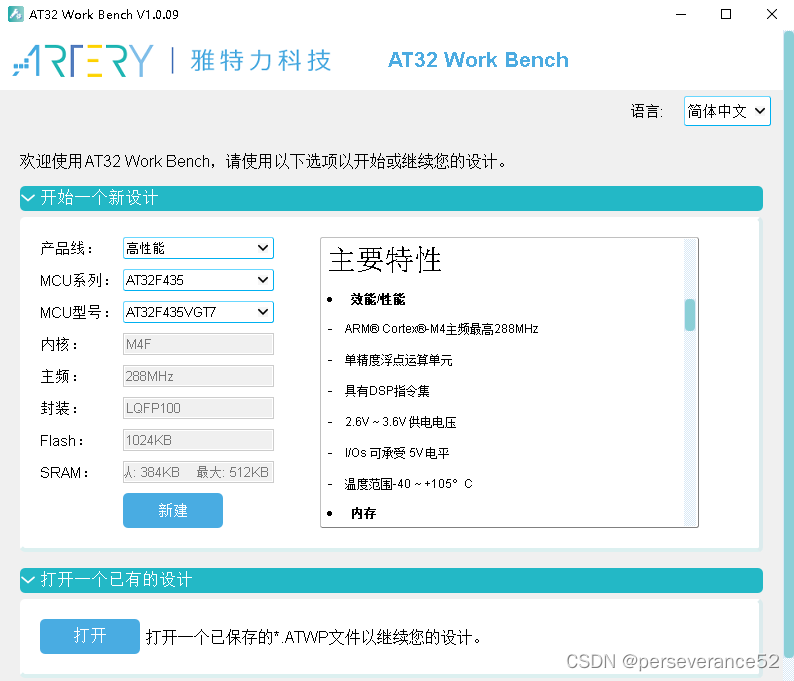Click the ARTERY logo
The image size is (794, 681).
coord(83,61)
